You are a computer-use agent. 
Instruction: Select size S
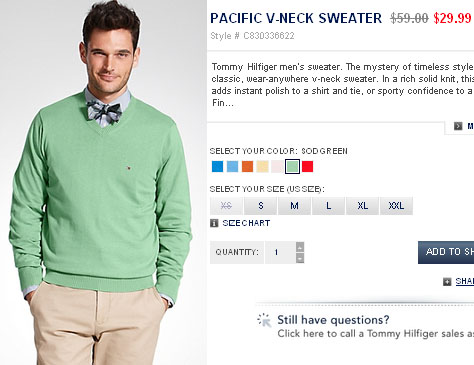coord(261,206)
